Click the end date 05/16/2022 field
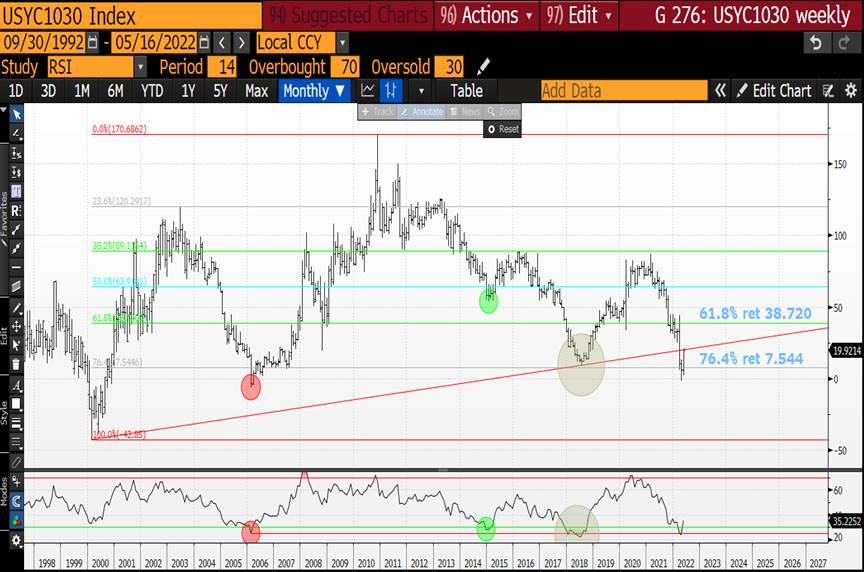Viewport: 864px width, 572px height. [x=155, y=42]
